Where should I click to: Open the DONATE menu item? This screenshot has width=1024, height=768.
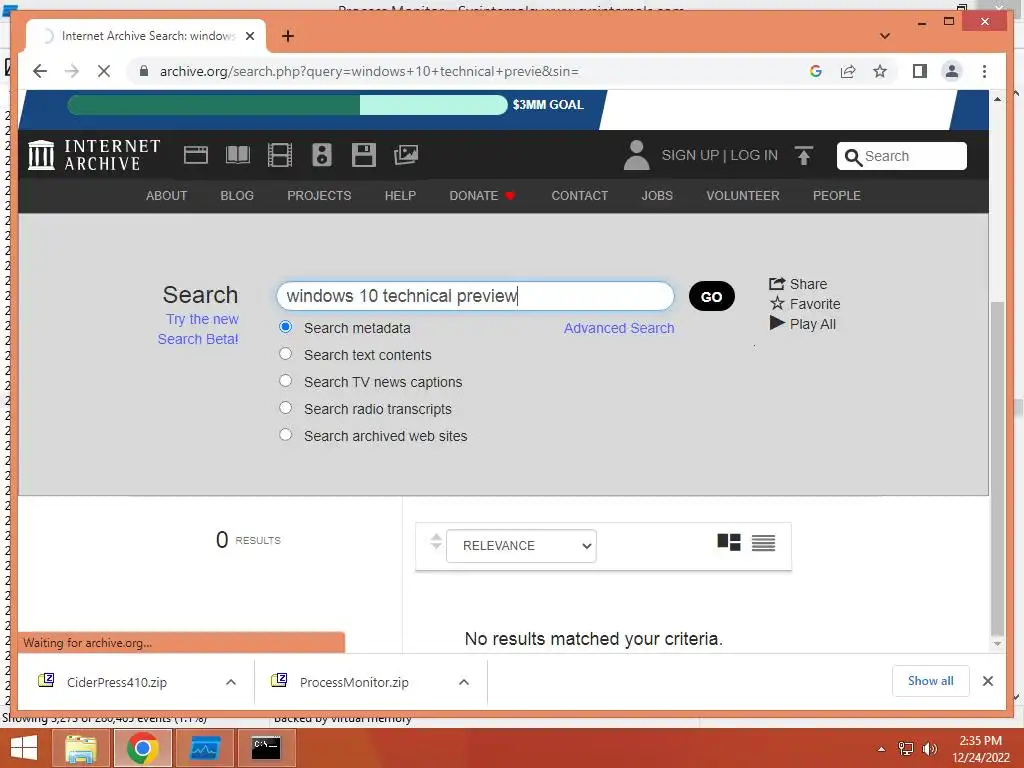point(482,195)
